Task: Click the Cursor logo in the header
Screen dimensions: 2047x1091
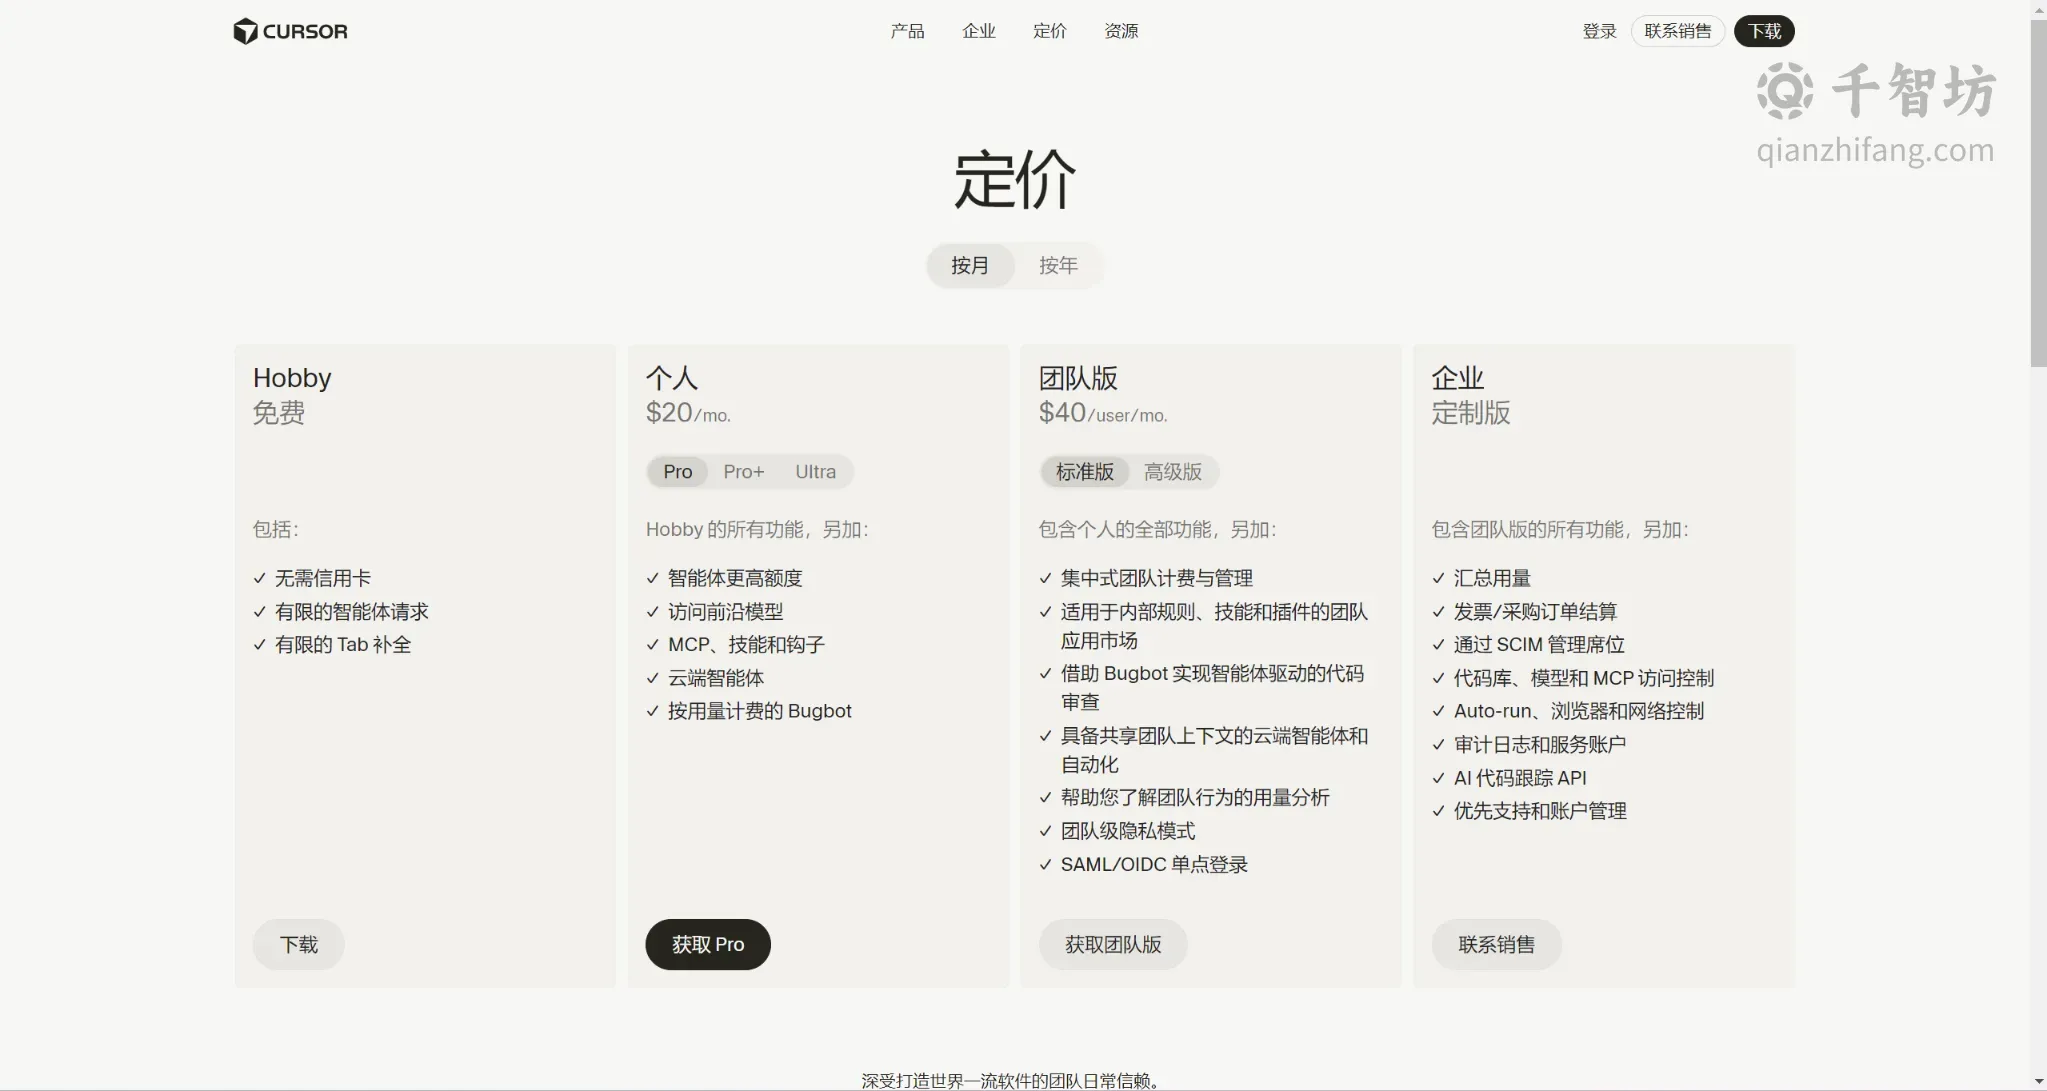Action: pos(290,31)
